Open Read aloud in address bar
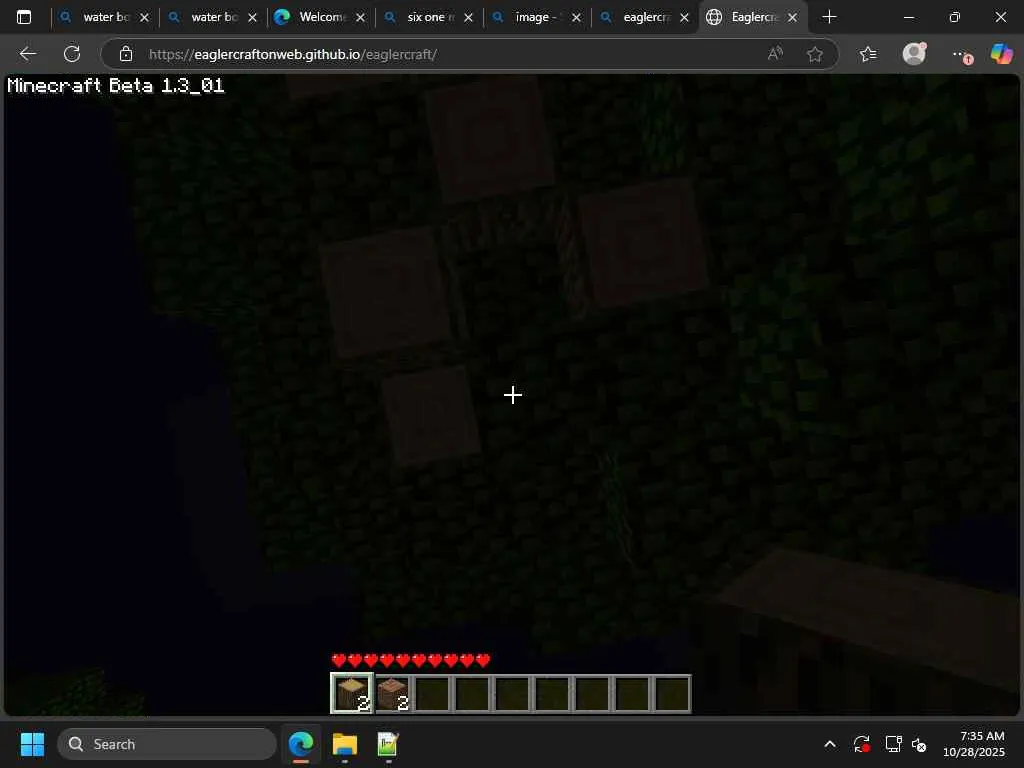Viewport: 1024px width, 768px height. [775, 54]
